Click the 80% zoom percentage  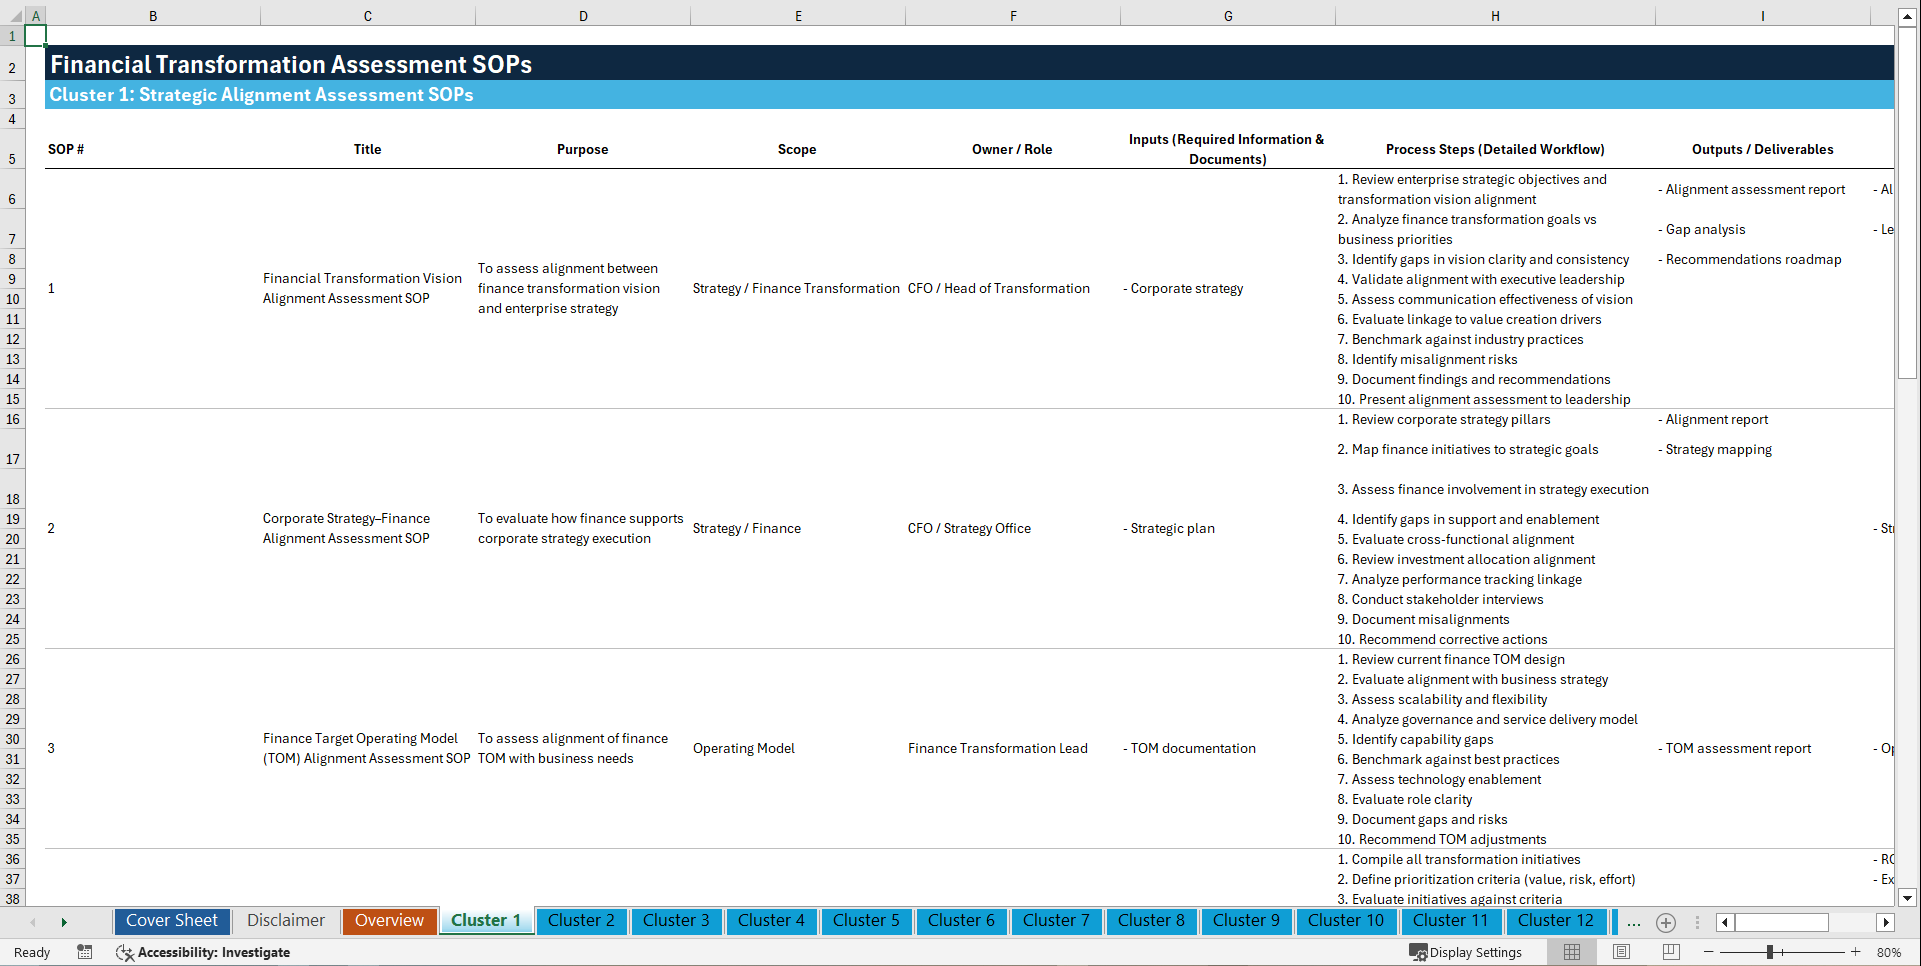click(1889, 952)
